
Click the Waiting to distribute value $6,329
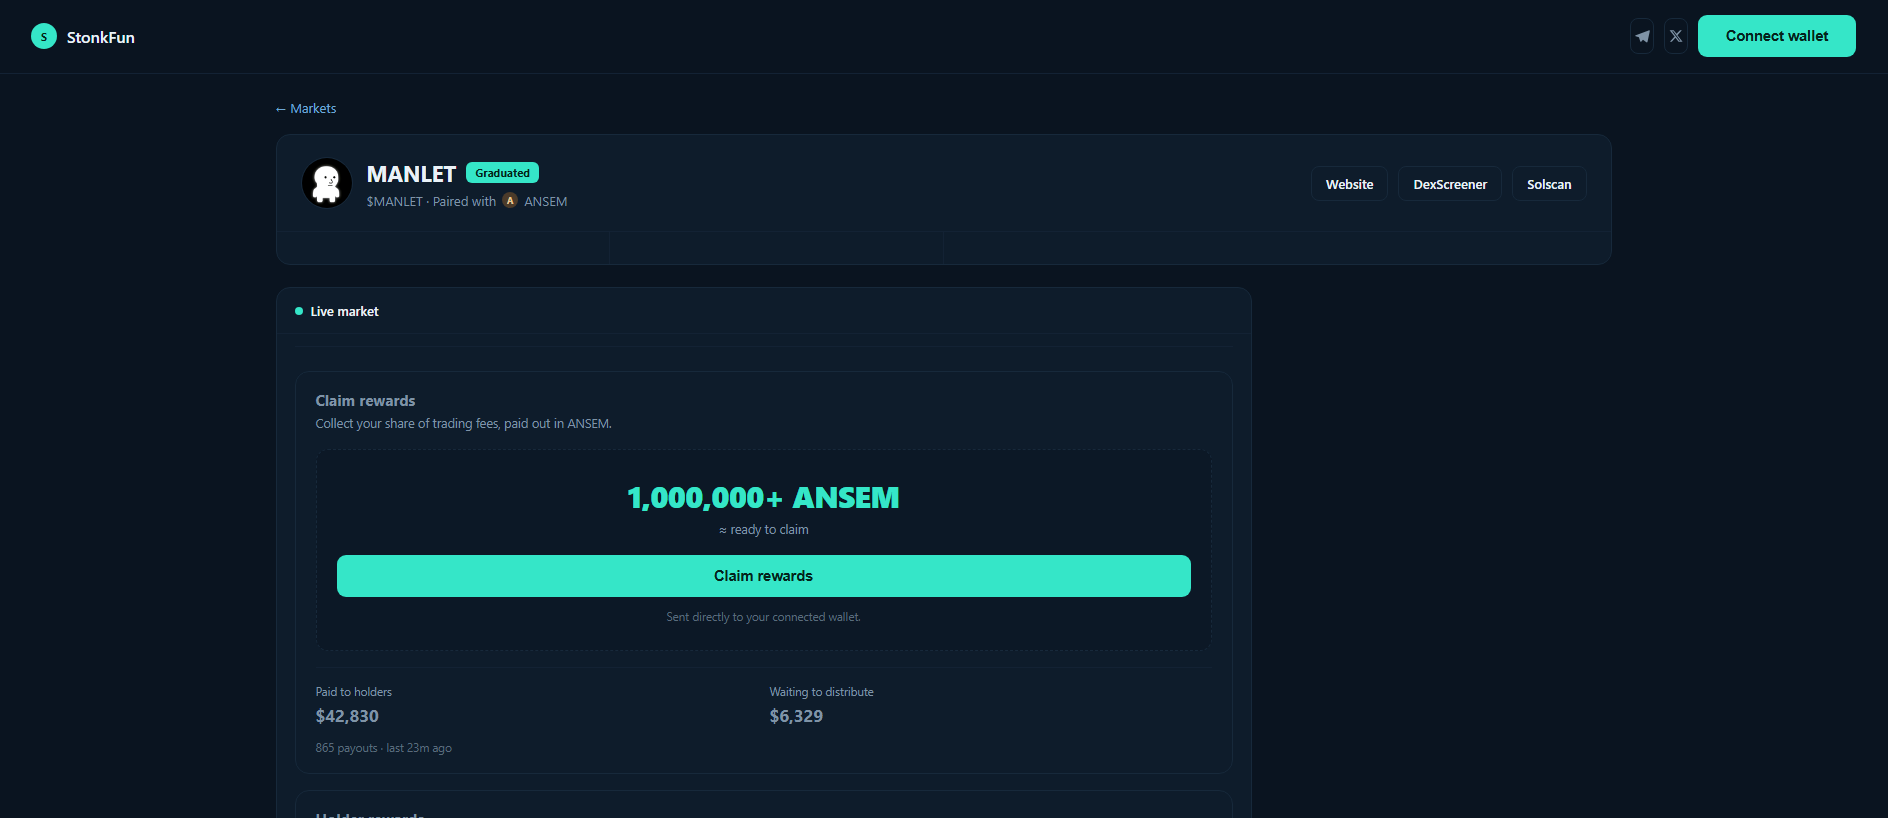796,716
